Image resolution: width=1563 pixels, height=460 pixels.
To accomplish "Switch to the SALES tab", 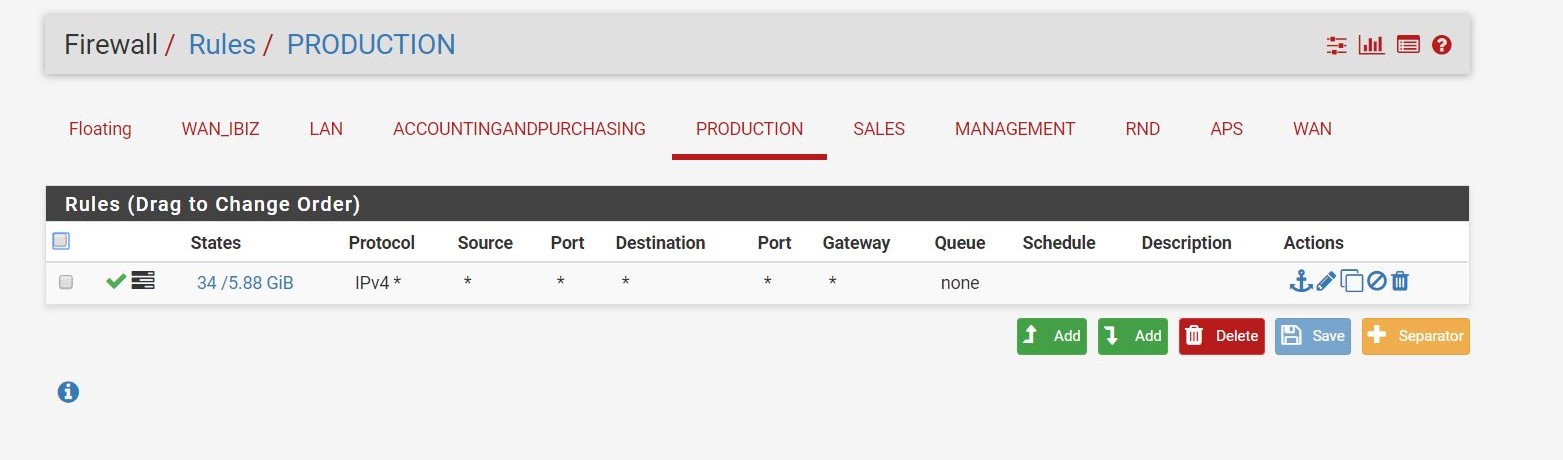I will [x=879, y=129].
